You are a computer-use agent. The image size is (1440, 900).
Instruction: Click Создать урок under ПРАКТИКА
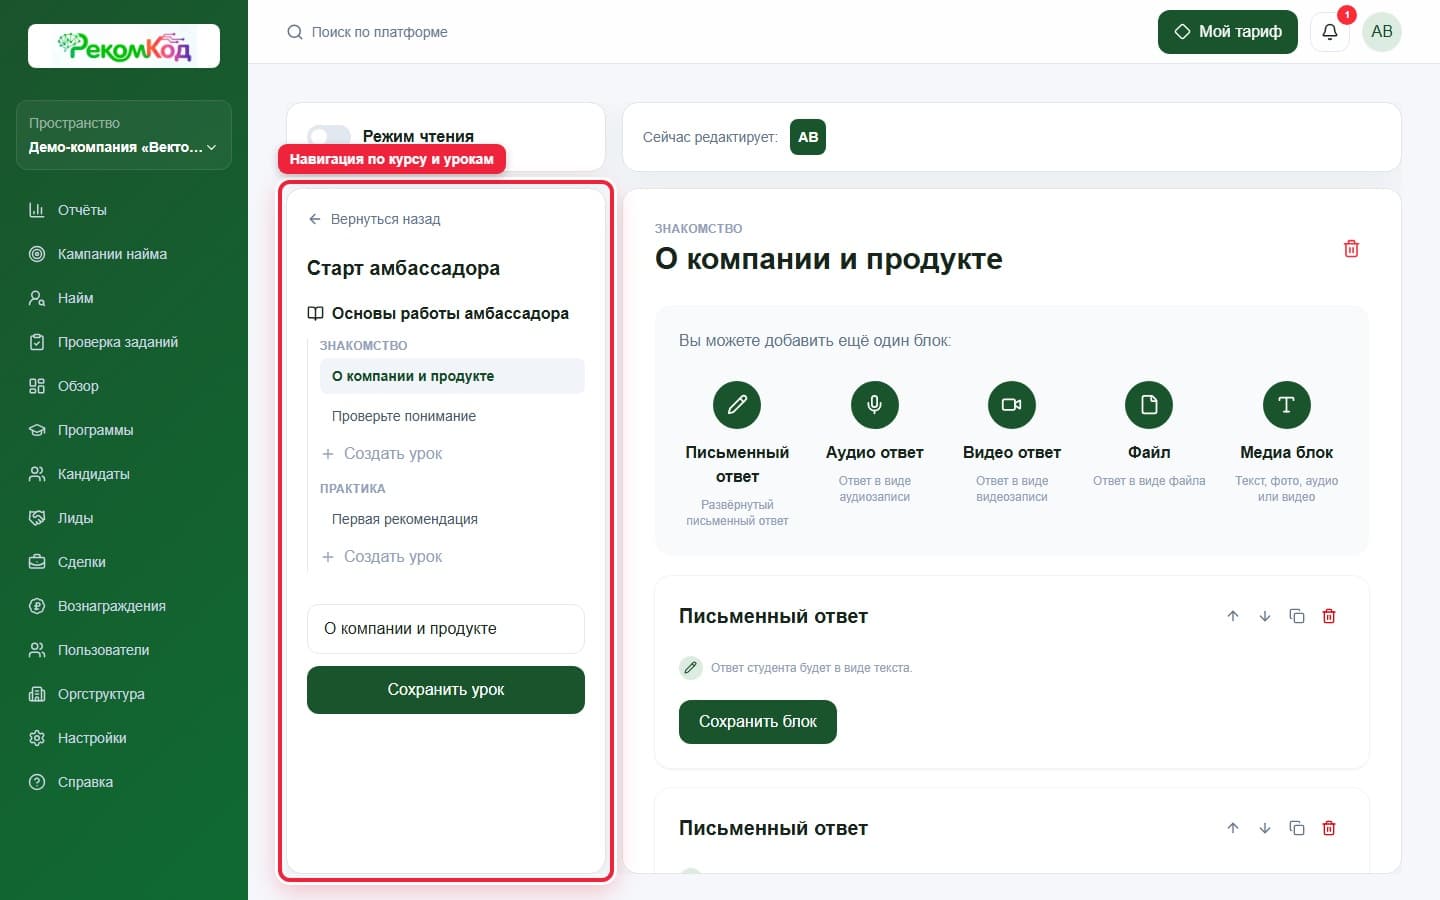point(382,557)
